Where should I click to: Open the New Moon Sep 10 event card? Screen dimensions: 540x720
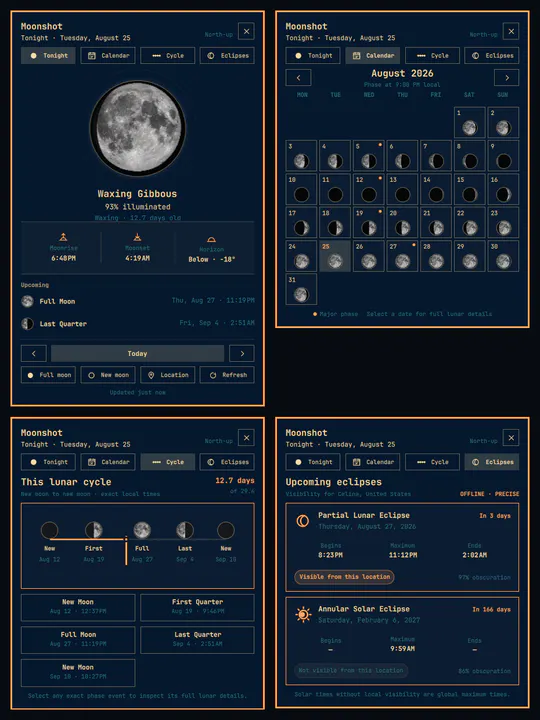78,673
